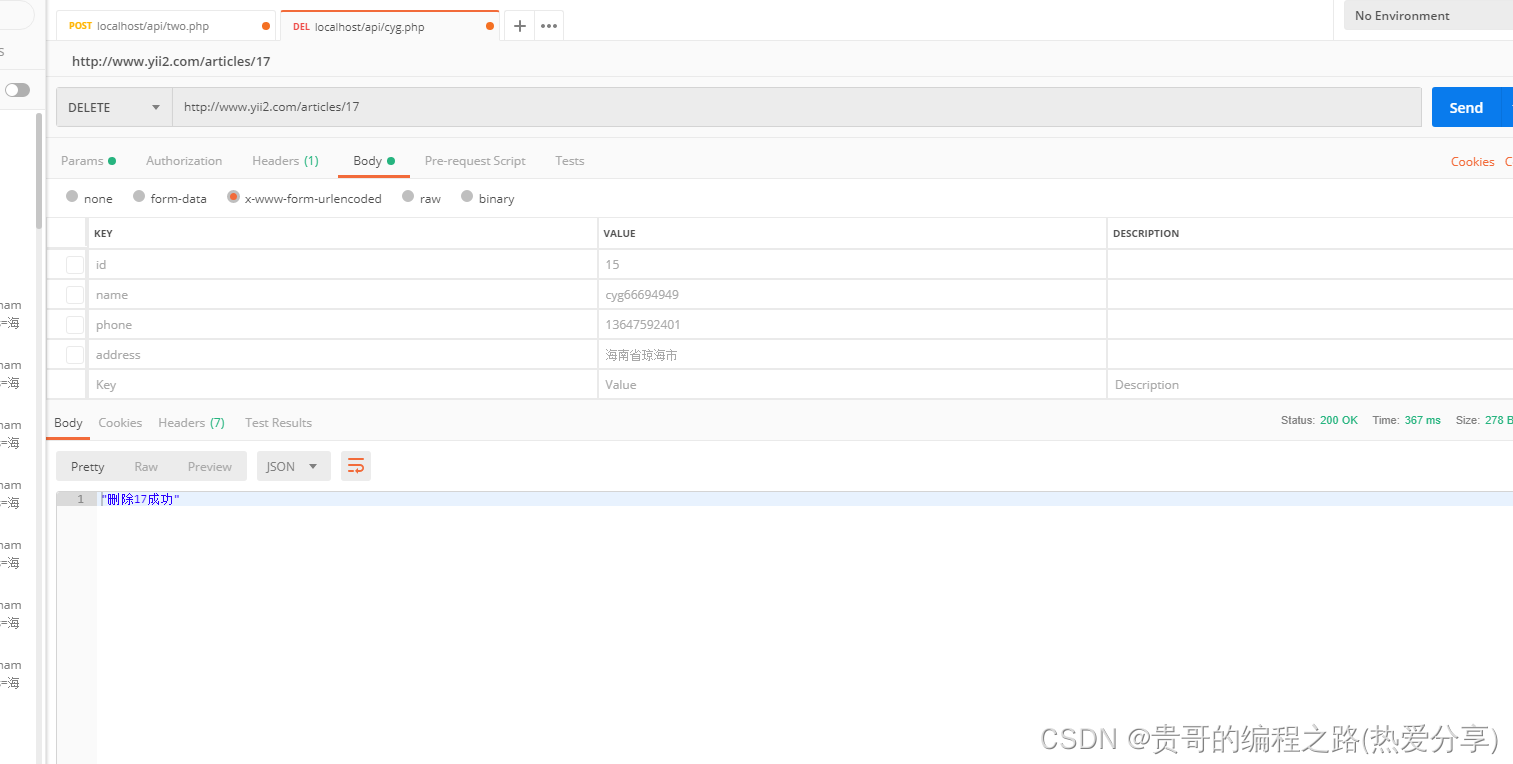The height and width of the screenshot is (764, 1513).
Task: Click the empty Description input cell
Action: (1310, 385)
